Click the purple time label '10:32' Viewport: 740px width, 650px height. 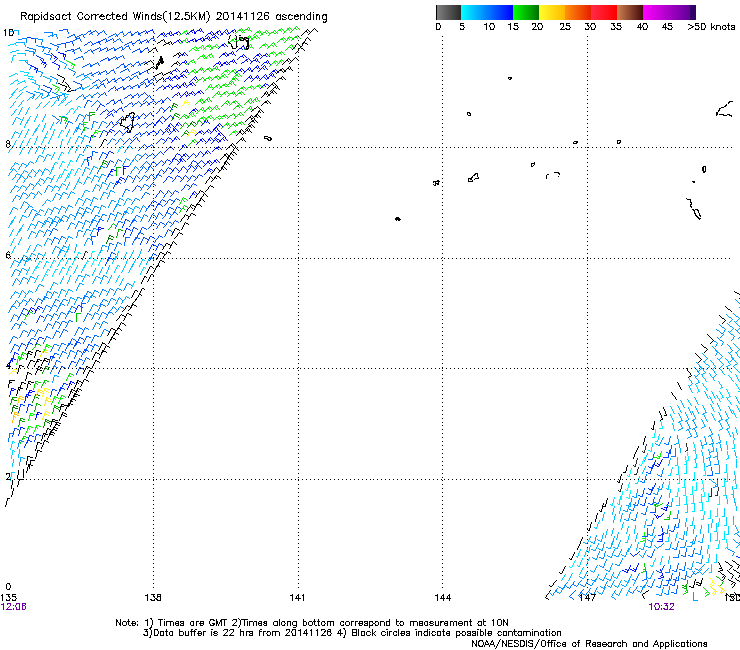point(661,607)
